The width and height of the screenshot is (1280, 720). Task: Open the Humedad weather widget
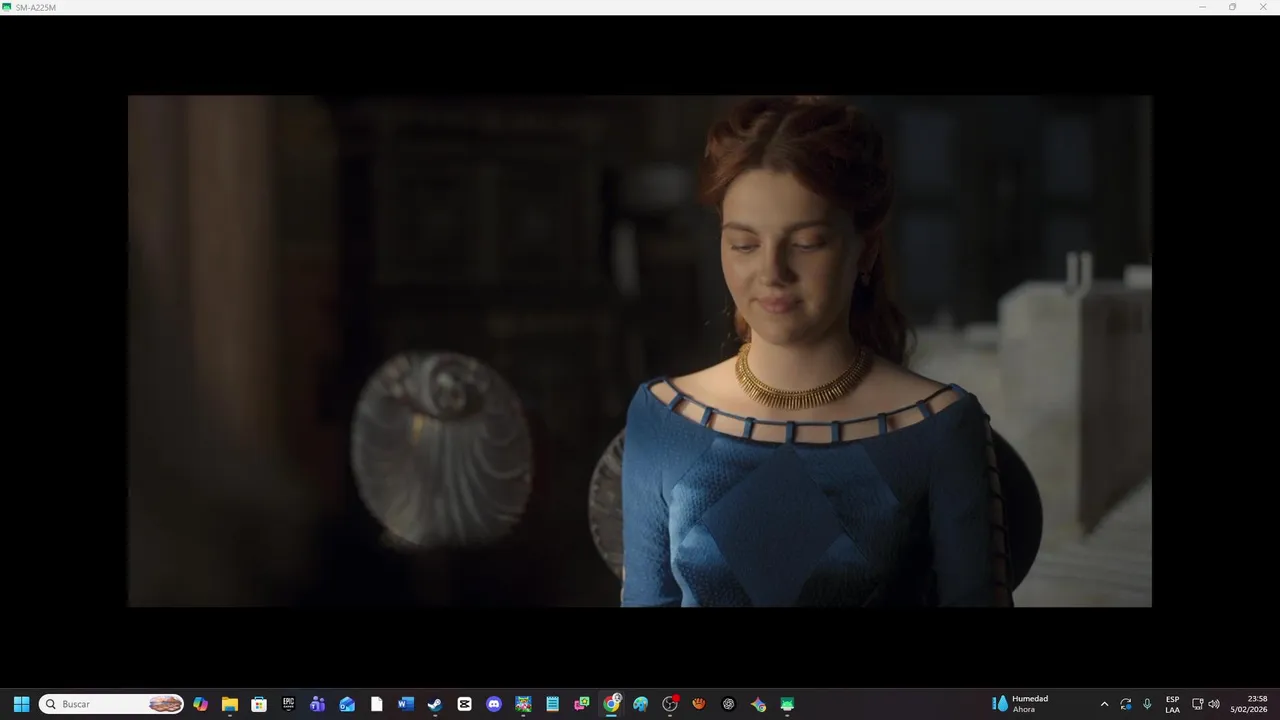click(x=1020, y=704)
